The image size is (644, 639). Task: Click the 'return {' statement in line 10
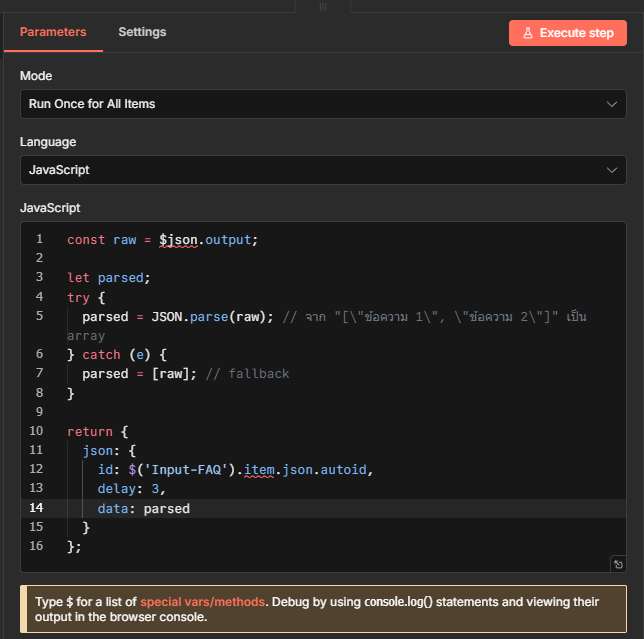98,432
